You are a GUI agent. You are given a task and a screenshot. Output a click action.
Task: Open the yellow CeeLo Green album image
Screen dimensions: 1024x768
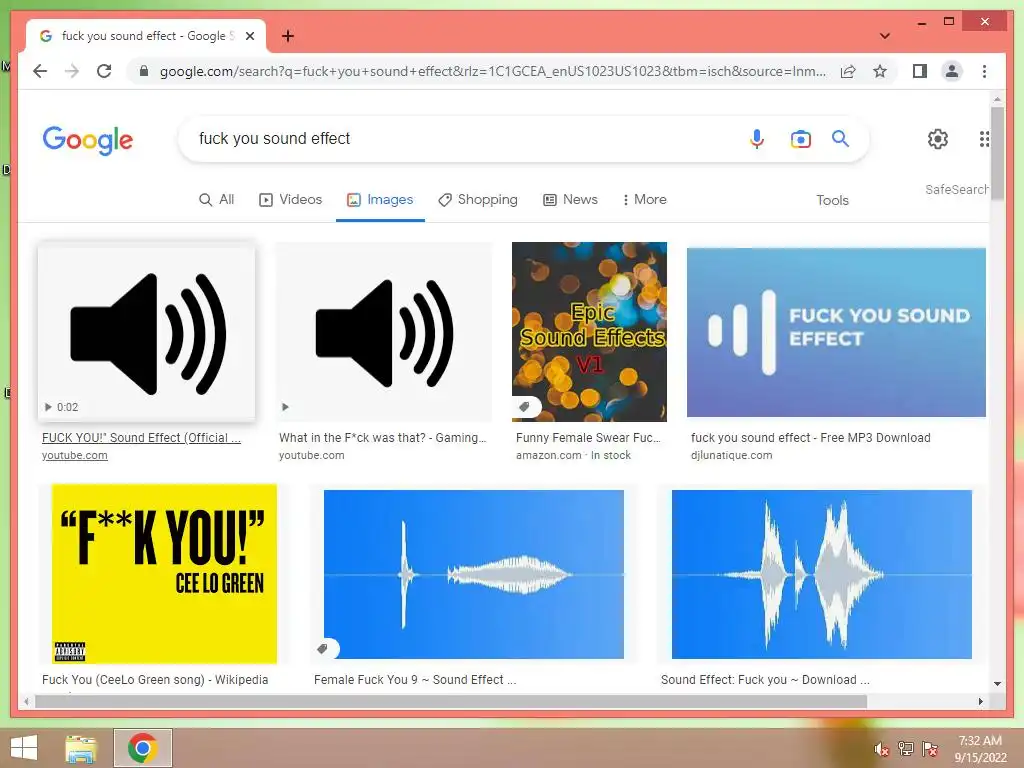coord(164,574)
